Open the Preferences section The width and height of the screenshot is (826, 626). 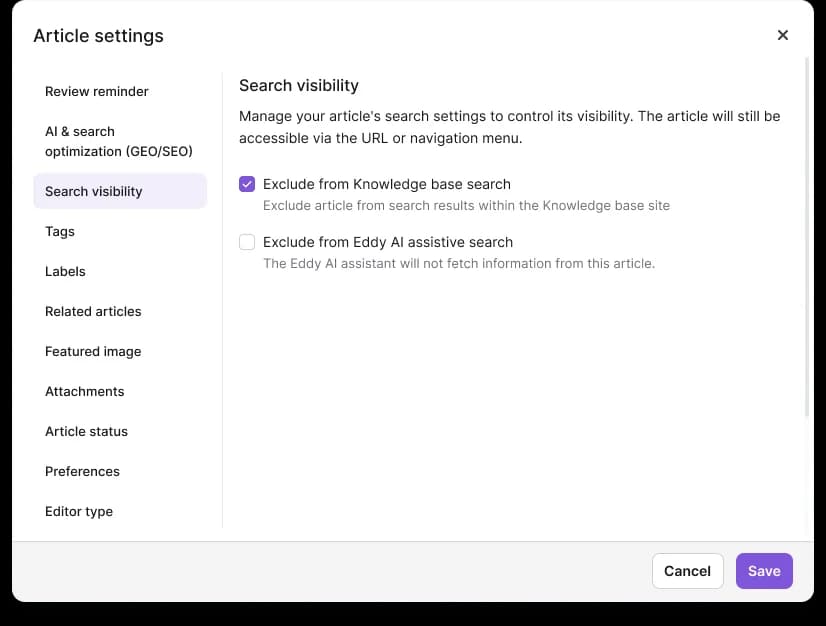coord(120,472)
